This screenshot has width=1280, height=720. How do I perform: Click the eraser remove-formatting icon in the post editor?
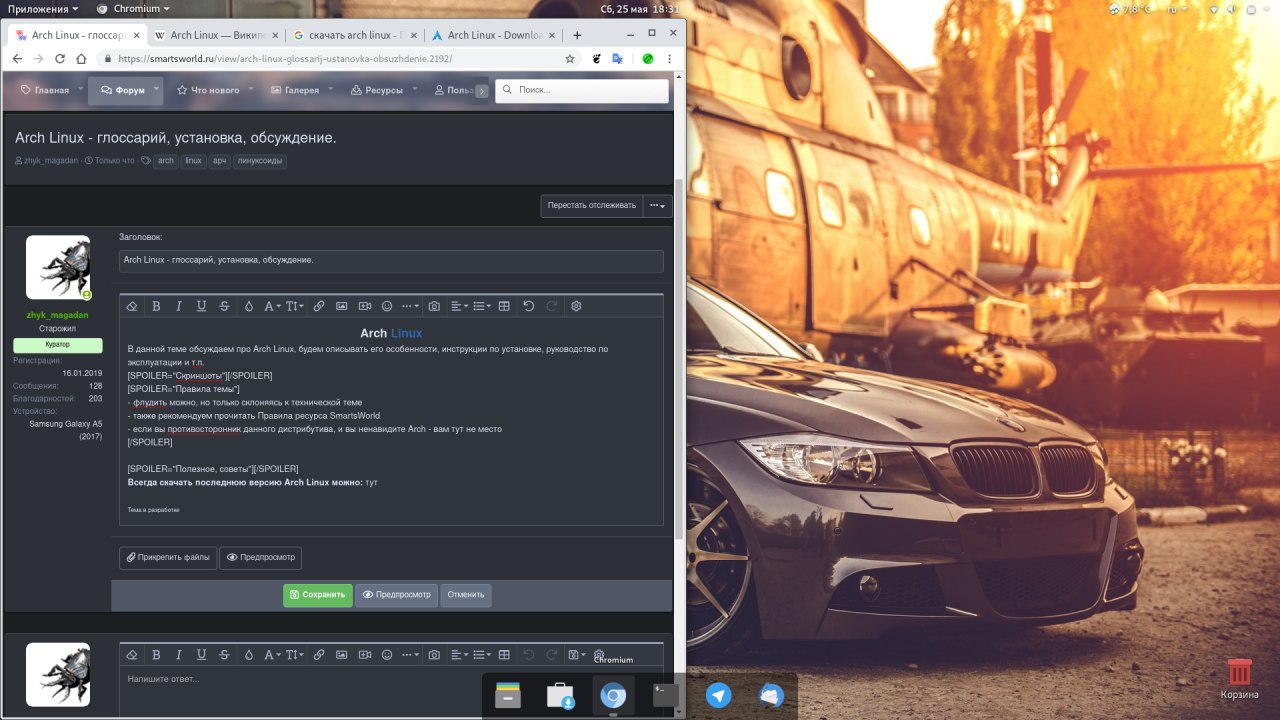132,306
